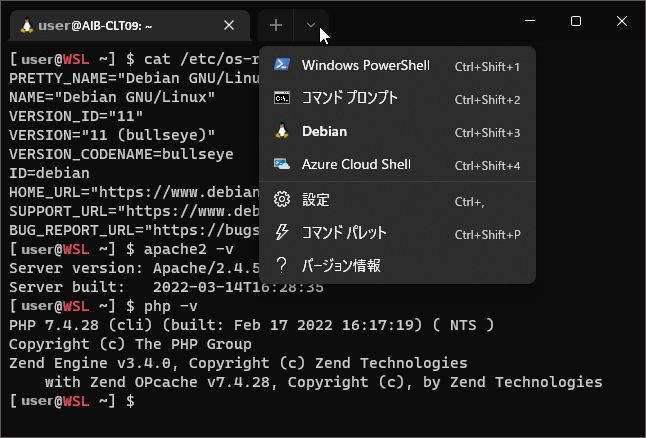Viewport: 646px width, 438px height.
Task: Click the Ctrl+, shortcut label
Action: (x=470, y=201)
